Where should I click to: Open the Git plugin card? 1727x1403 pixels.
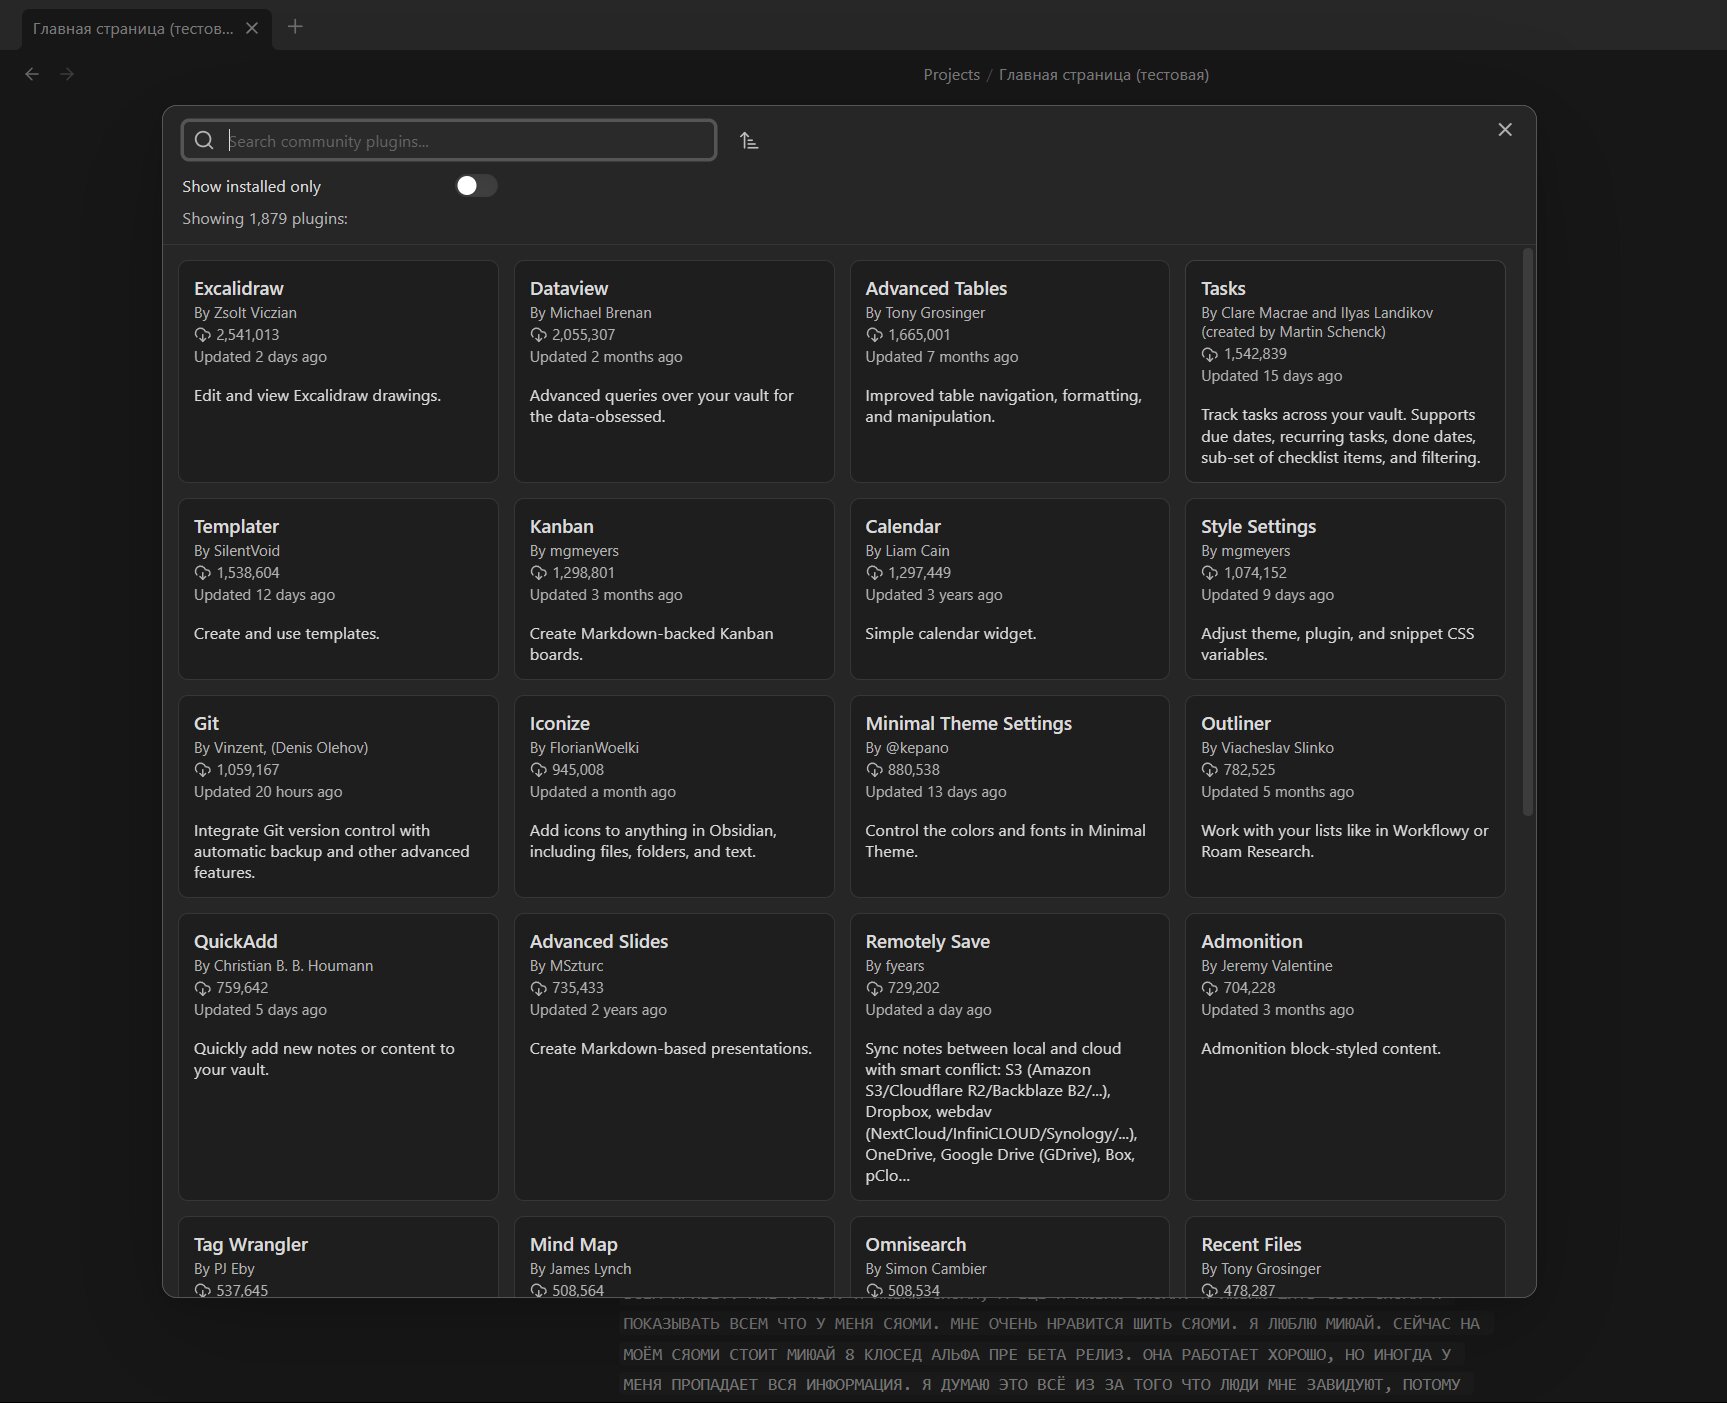pyautogui.click(x=338, y=796)
